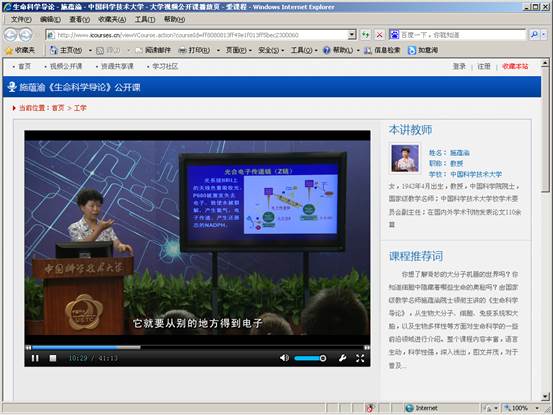The width and height of the screenshot is (553, 415).
Task: Click the popup blocker status bar icon
Action: [x=370, y=408]
